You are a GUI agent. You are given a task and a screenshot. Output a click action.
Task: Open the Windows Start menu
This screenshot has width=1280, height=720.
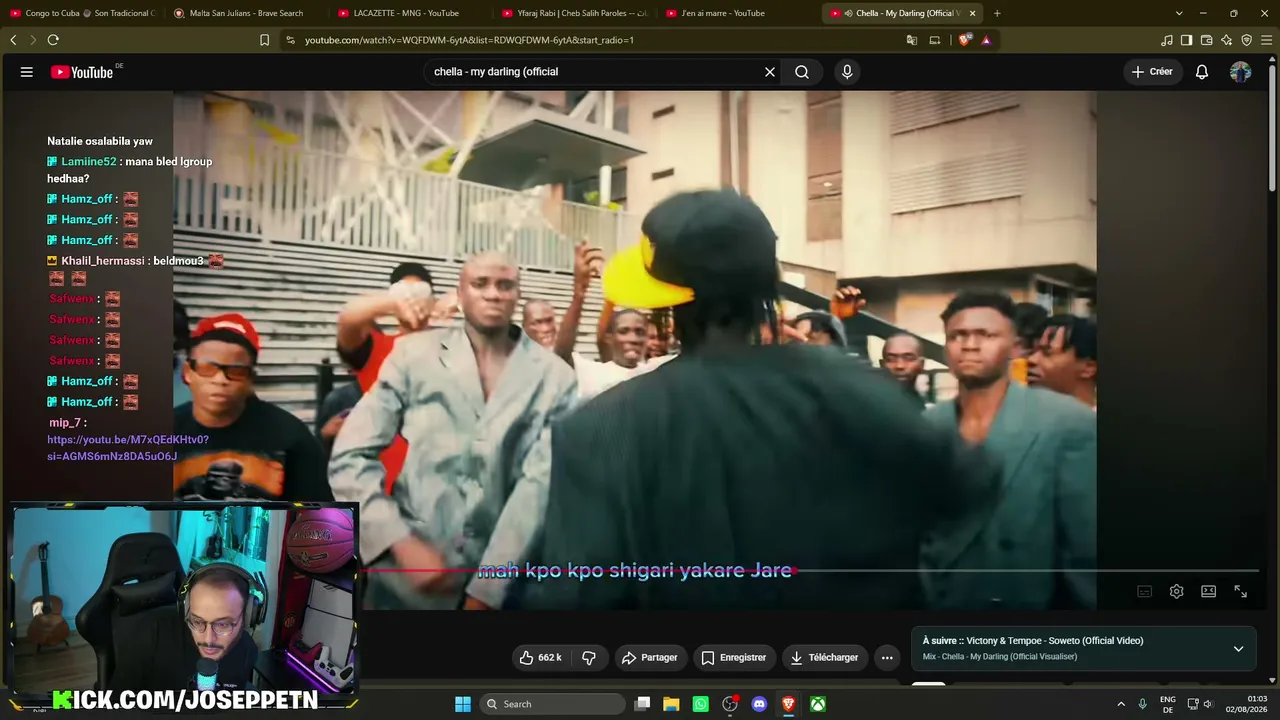(463, 704)
